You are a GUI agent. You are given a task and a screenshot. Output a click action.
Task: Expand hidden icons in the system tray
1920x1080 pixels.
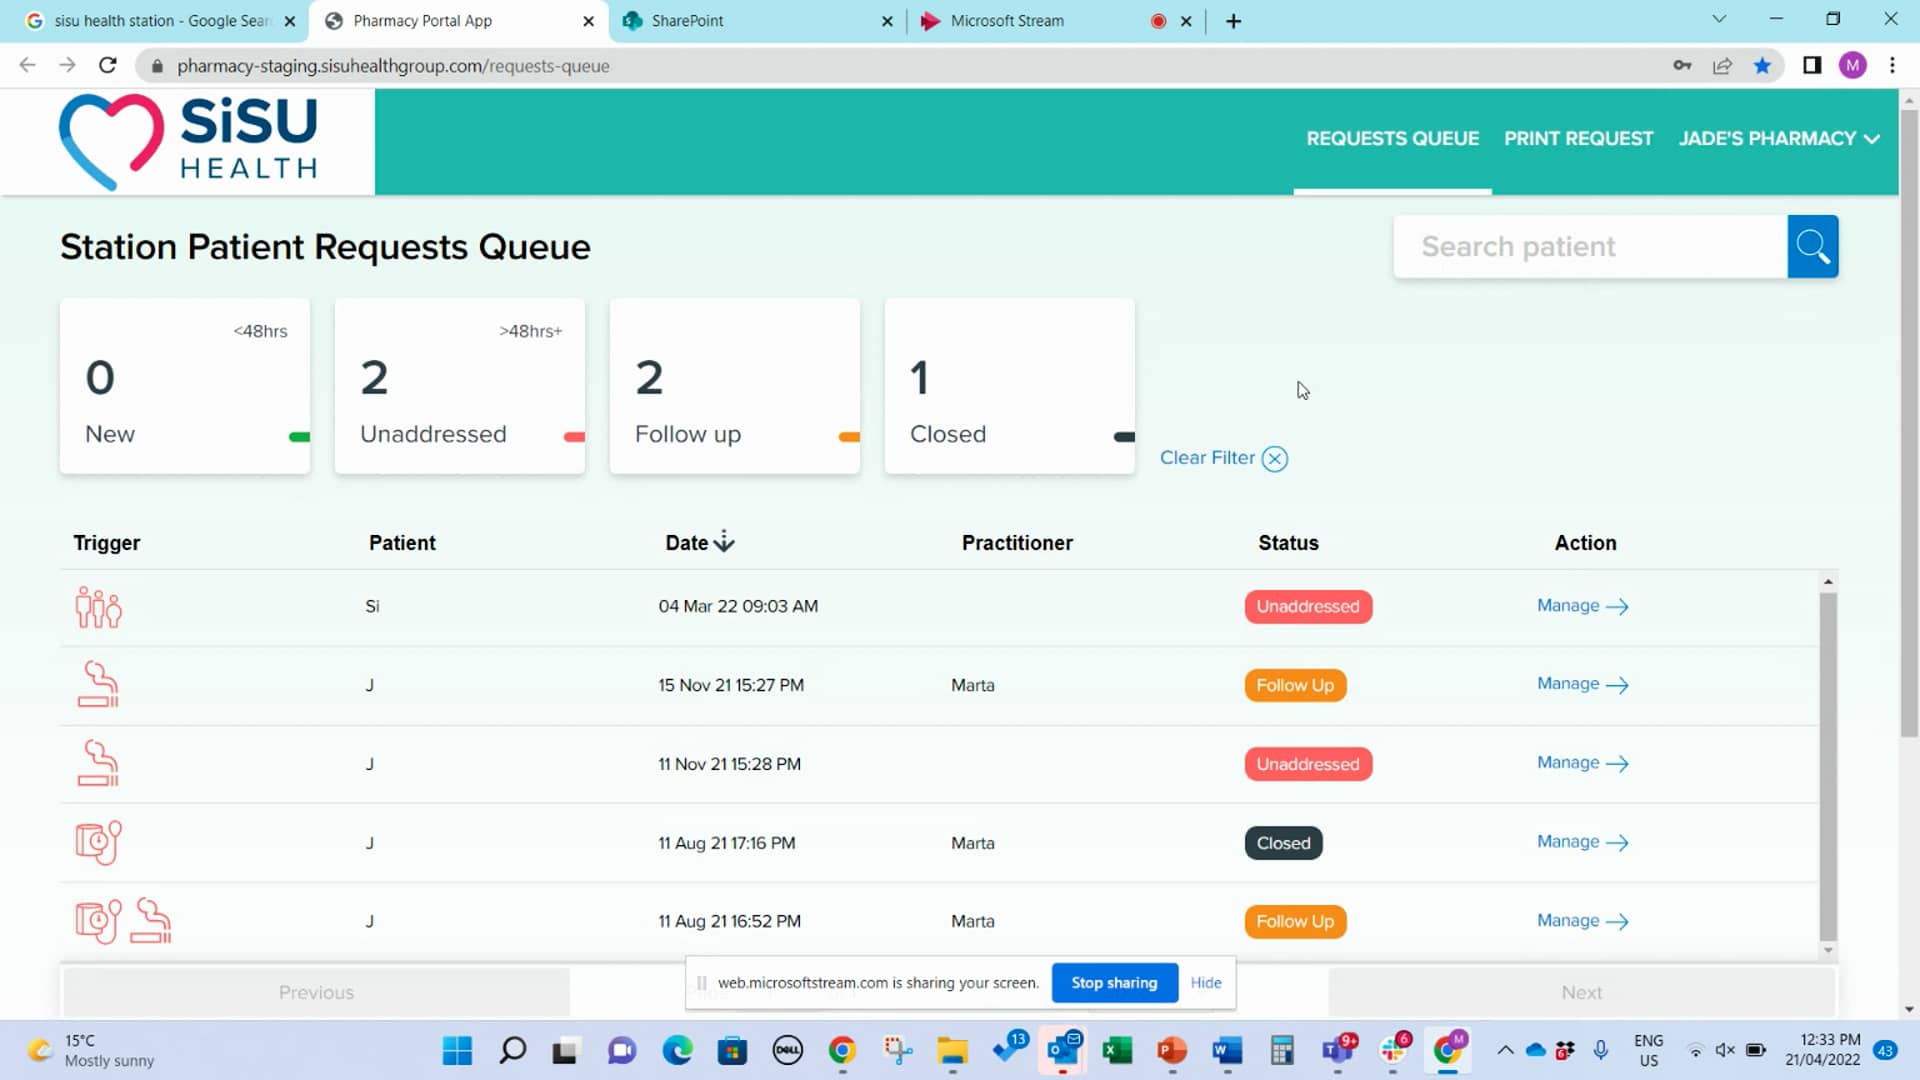tap(1505, 1051)
